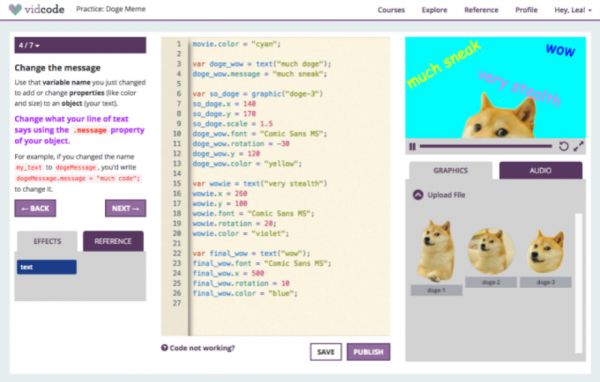The width and height of the screenshot is (600, 382).
Task: Open the Explore page
Action: pyautogui.click(x=434, y=10)
